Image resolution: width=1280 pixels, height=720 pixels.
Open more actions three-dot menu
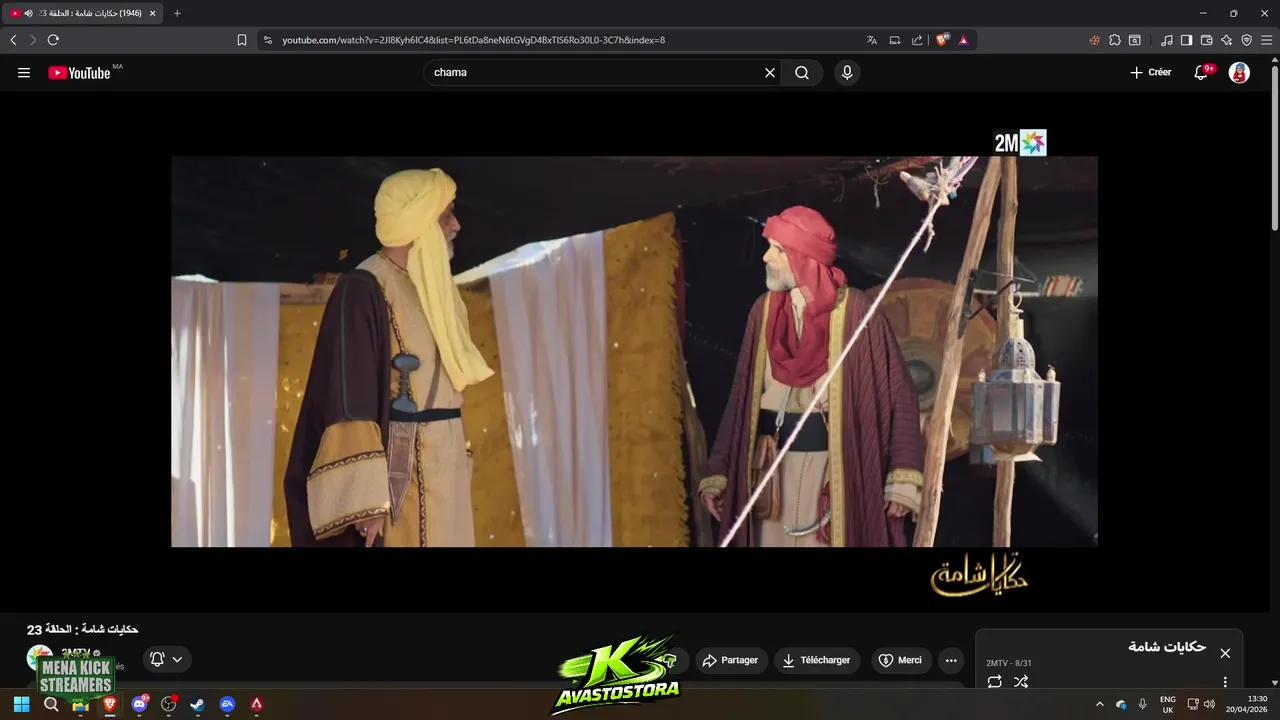point(951,660)
